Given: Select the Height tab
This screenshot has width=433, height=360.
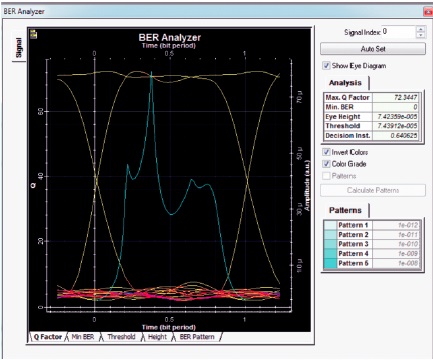Looking at the screenshot, I should tap(157, 337).
